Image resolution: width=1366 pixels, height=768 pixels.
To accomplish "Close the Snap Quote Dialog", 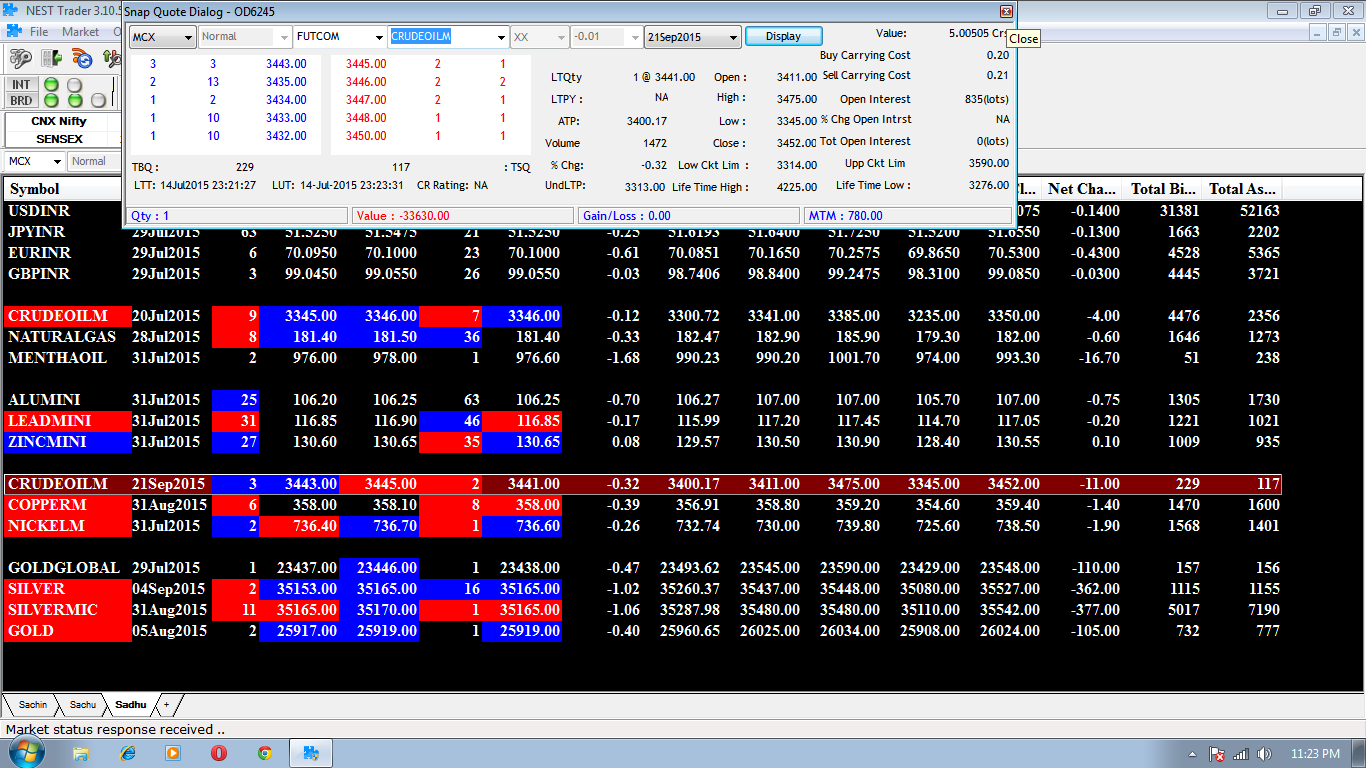I will 1006,11.
